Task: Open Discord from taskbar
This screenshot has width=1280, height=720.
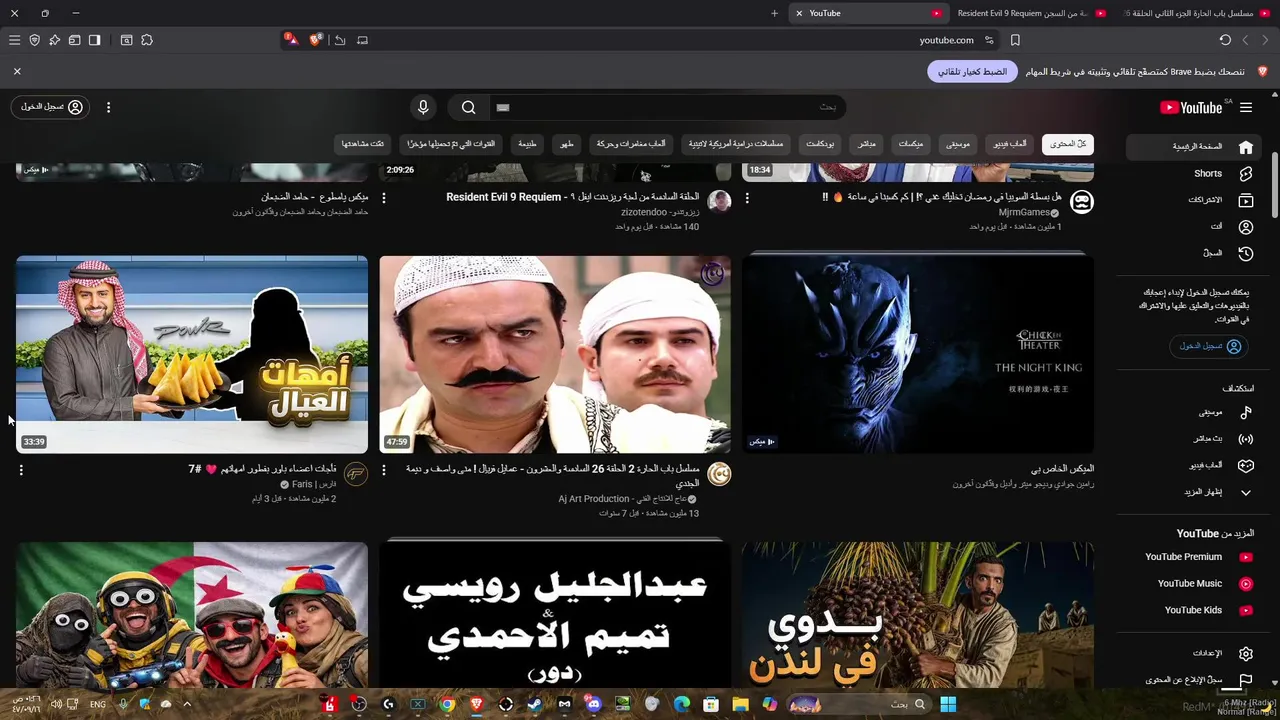Action: click(x=594, y=704)
